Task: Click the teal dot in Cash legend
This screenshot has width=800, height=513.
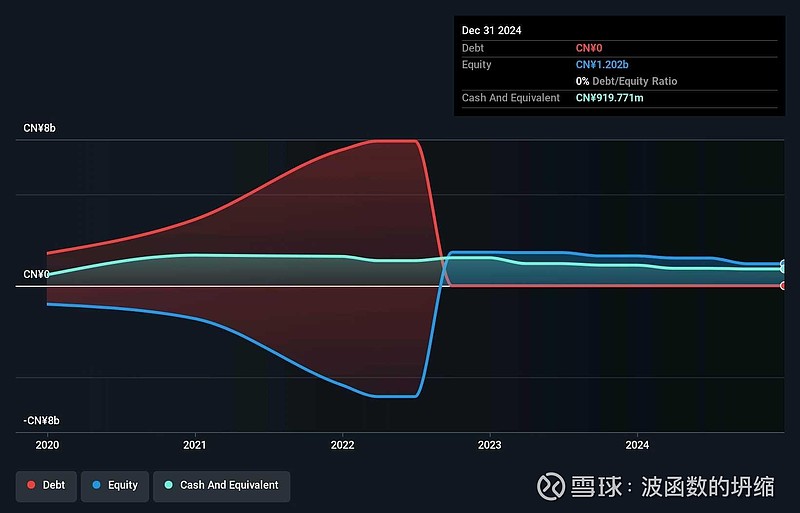Action: (169, 486)
